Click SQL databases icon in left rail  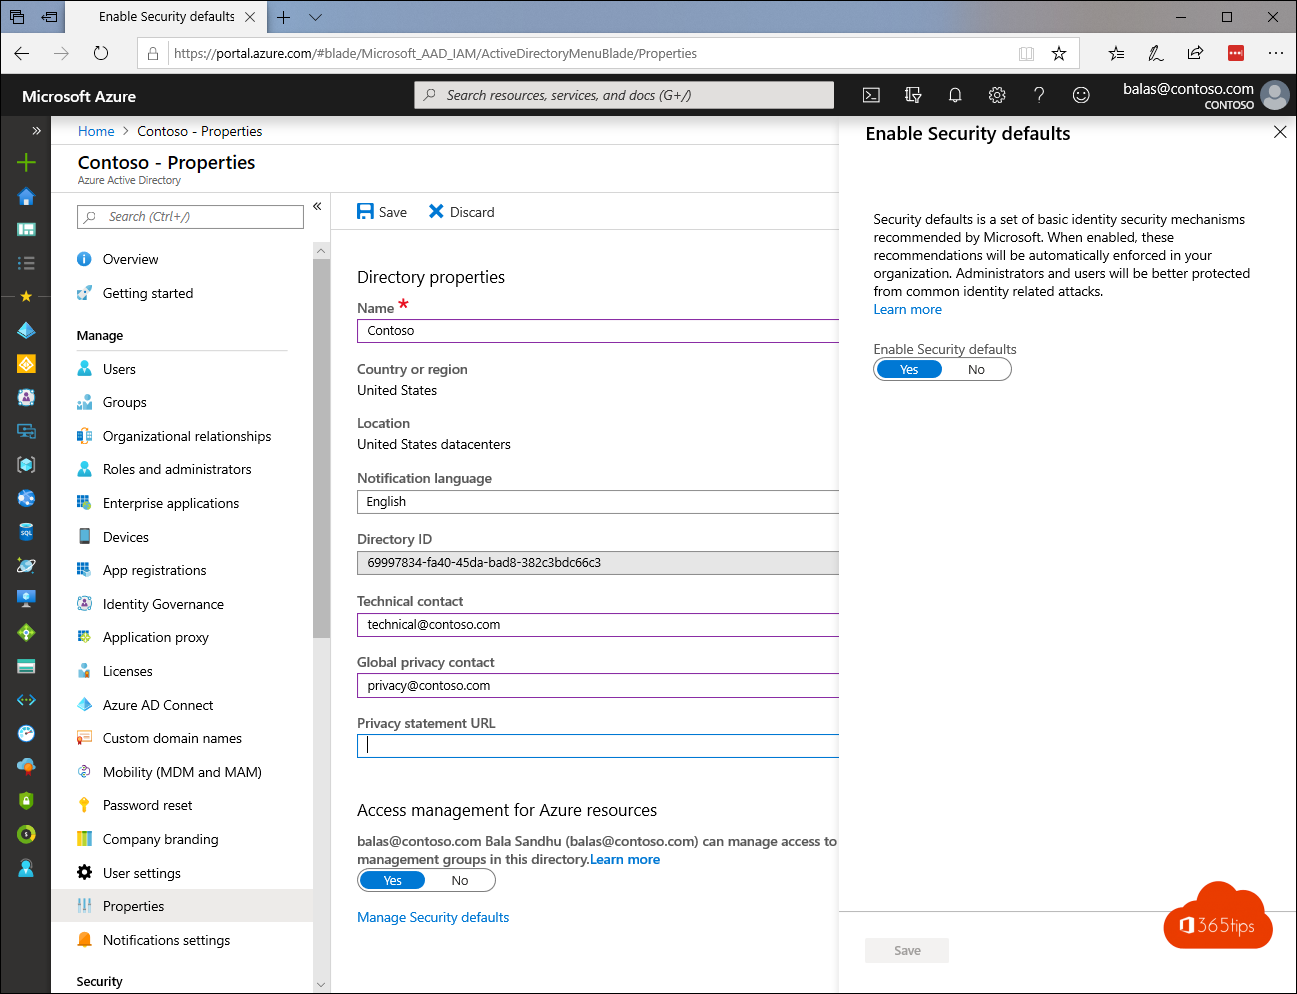26,532
